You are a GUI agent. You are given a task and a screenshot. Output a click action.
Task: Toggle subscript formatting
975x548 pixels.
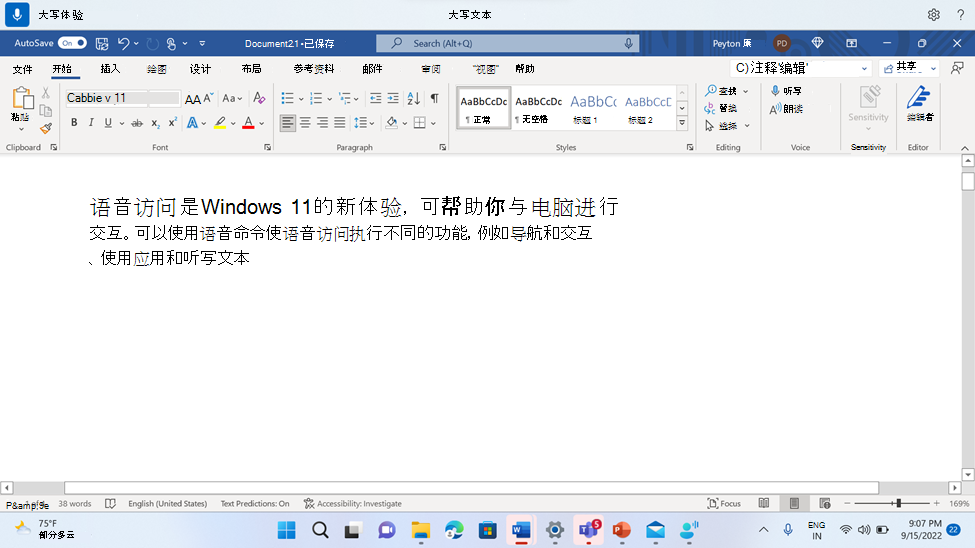(x=155, y=123)
